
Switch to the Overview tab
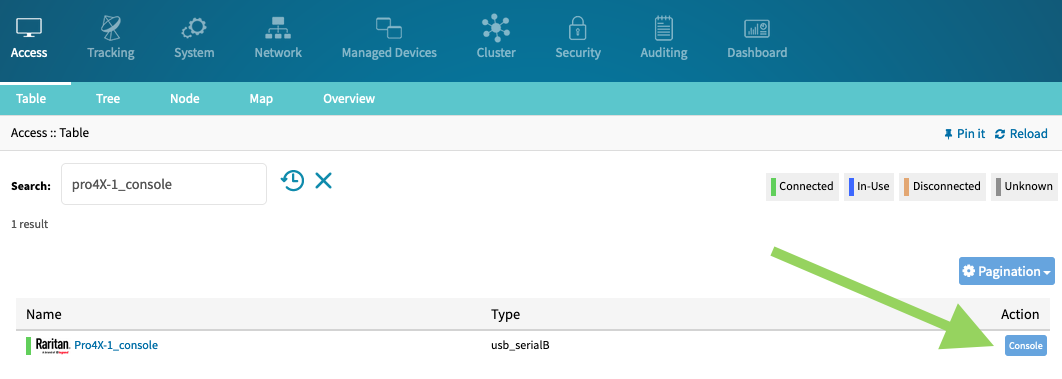click(349, 99)
